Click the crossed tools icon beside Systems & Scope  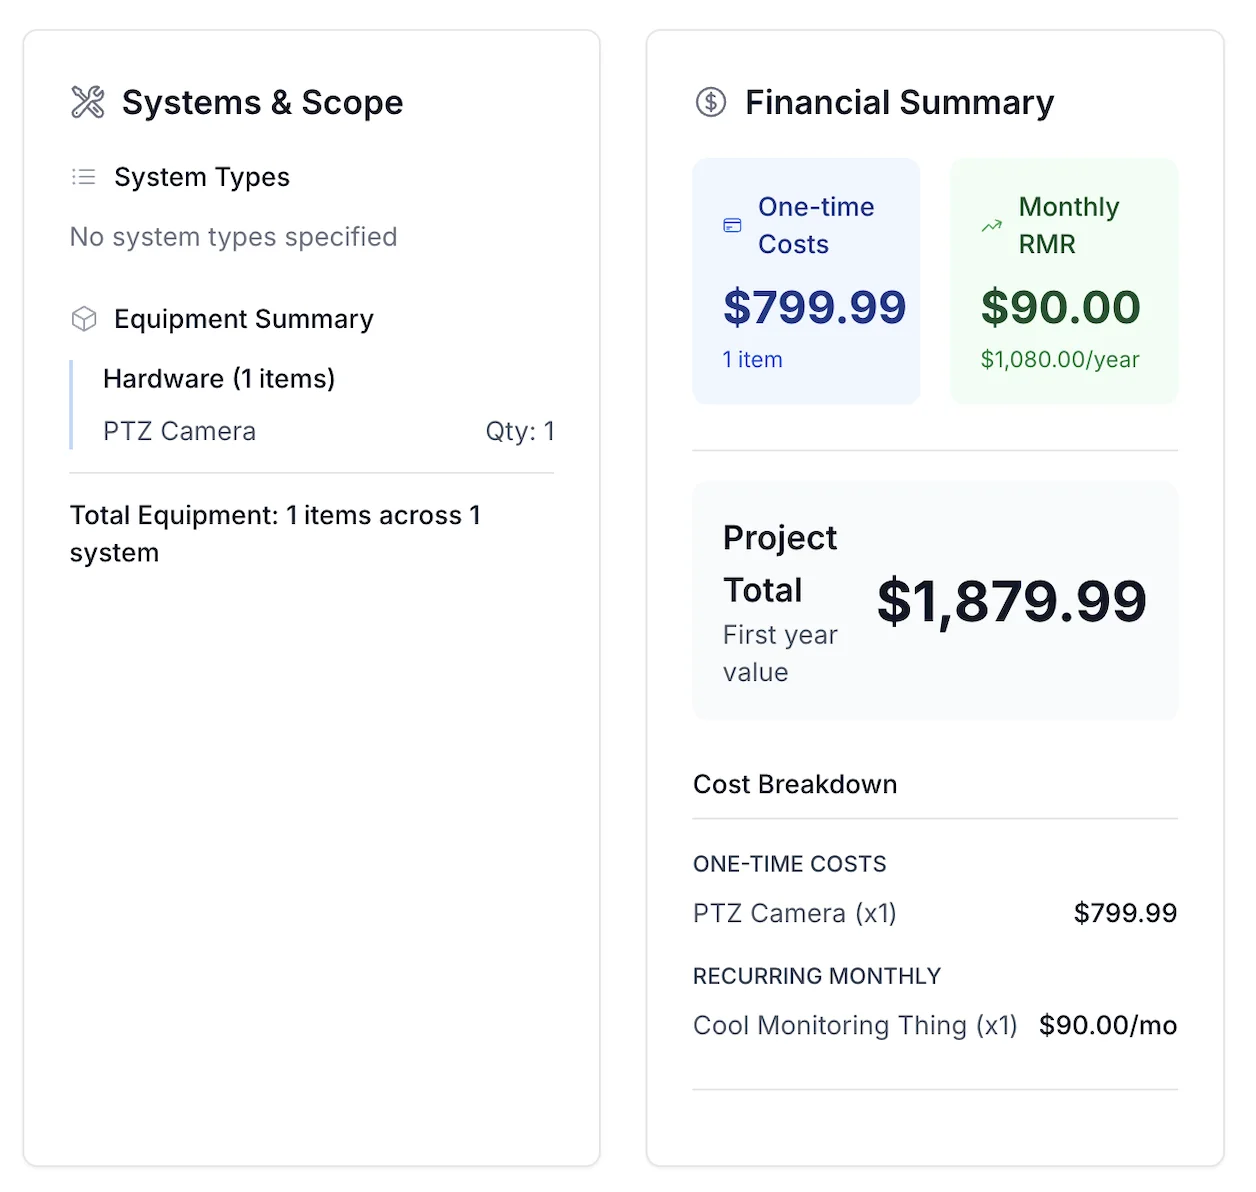coord(86,101)
